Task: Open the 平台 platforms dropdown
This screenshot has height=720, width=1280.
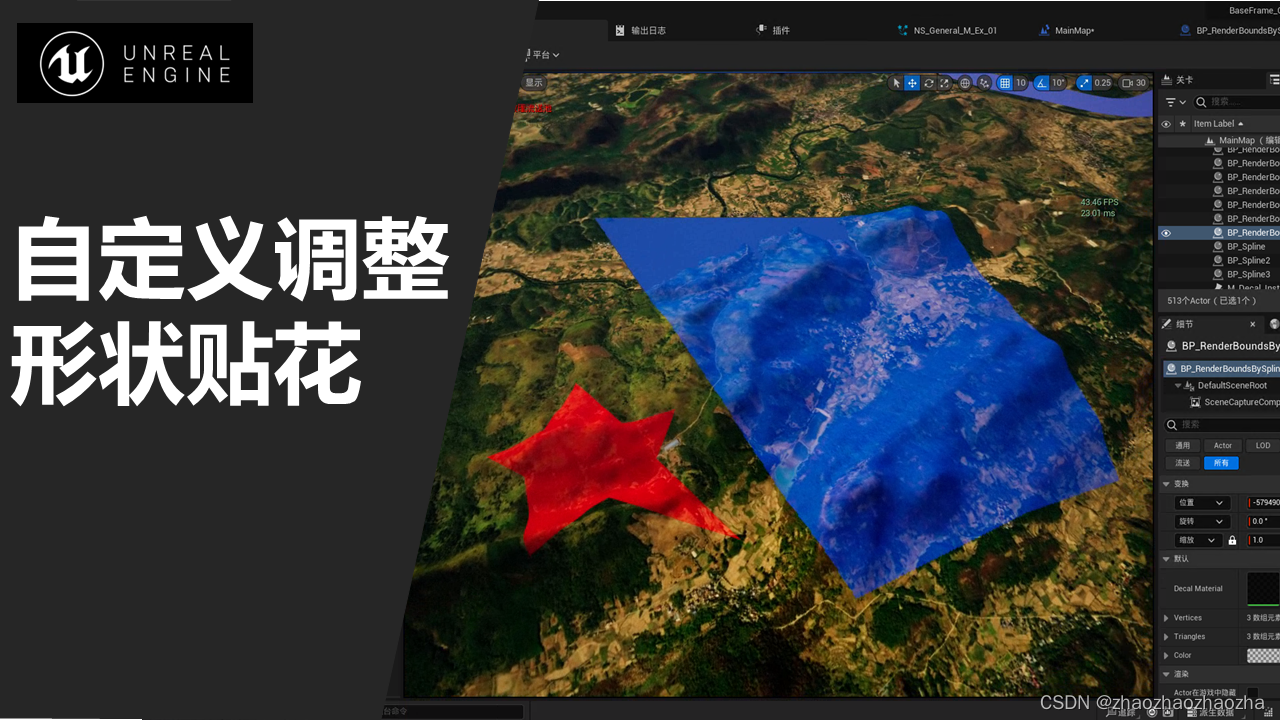Action: [545, 55]
